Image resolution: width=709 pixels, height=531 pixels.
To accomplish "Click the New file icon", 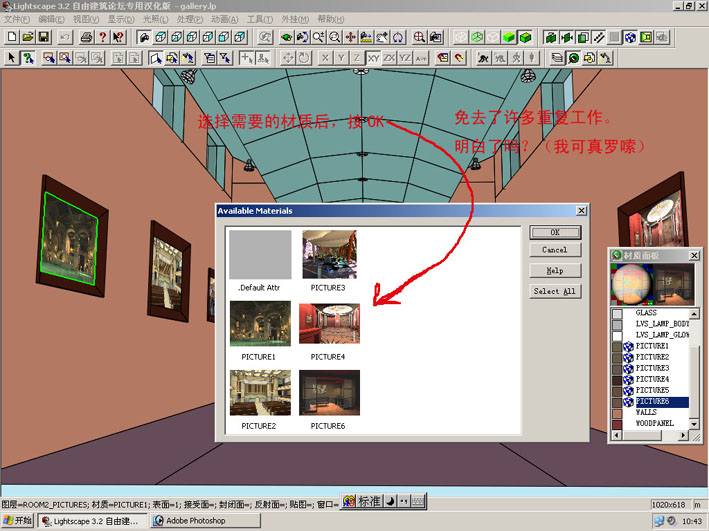I will click(12, 37).
